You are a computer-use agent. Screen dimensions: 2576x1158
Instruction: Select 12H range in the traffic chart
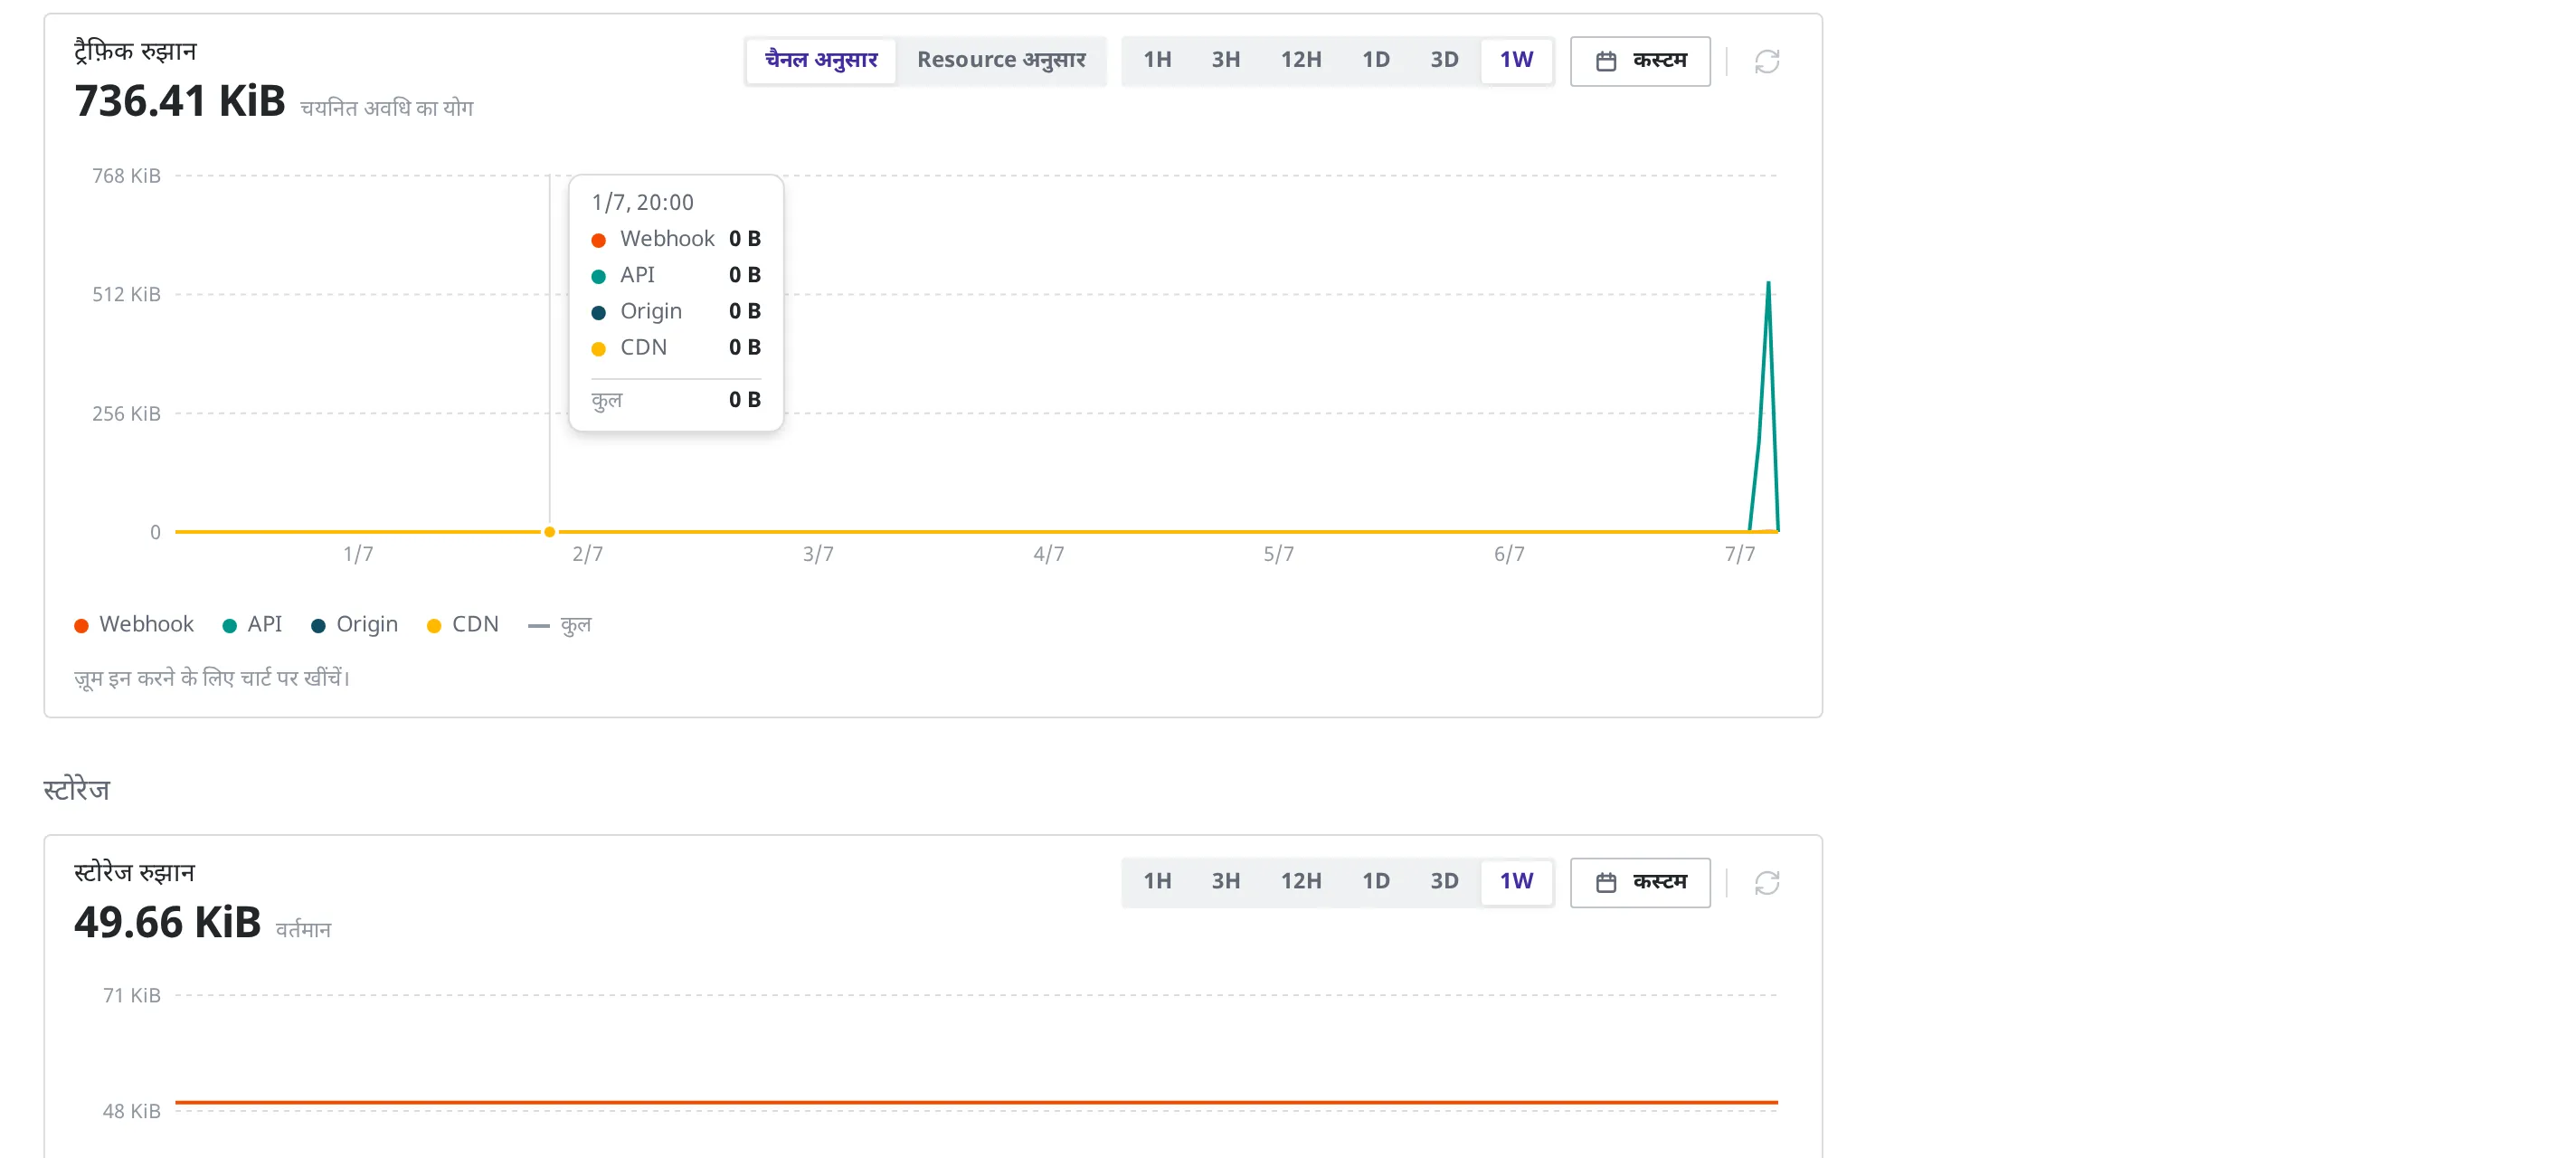(x=1300, y=60)
